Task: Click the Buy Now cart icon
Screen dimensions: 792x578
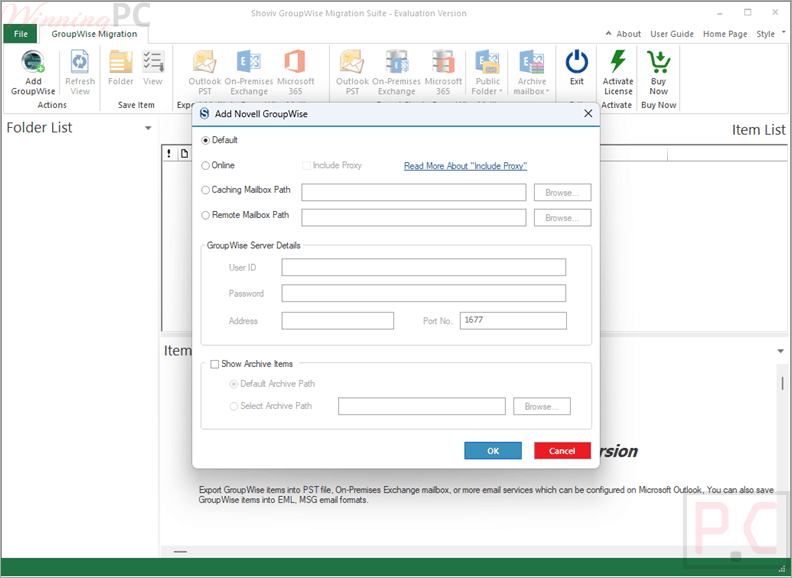Action: (x=659, y=62)
